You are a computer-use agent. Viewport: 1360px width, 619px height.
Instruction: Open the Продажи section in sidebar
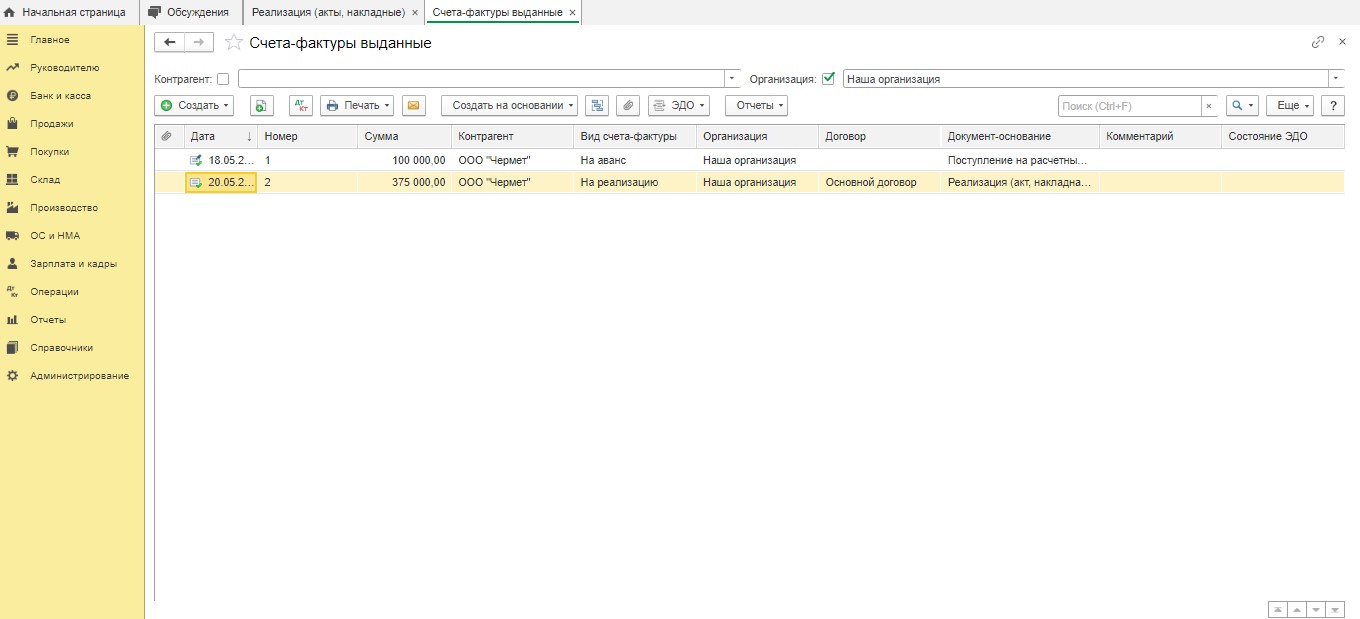pos(51,124)
